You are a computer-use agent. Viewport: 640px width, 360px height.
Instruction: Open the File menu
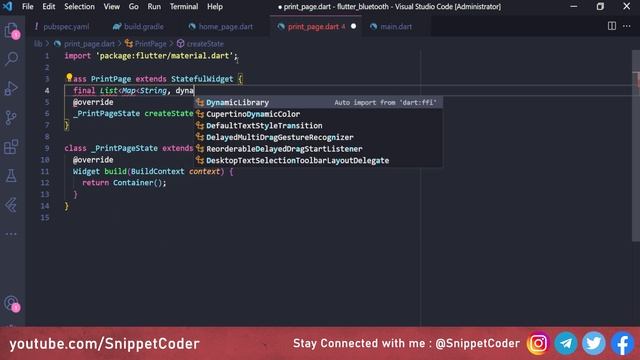tap(28, 7)
